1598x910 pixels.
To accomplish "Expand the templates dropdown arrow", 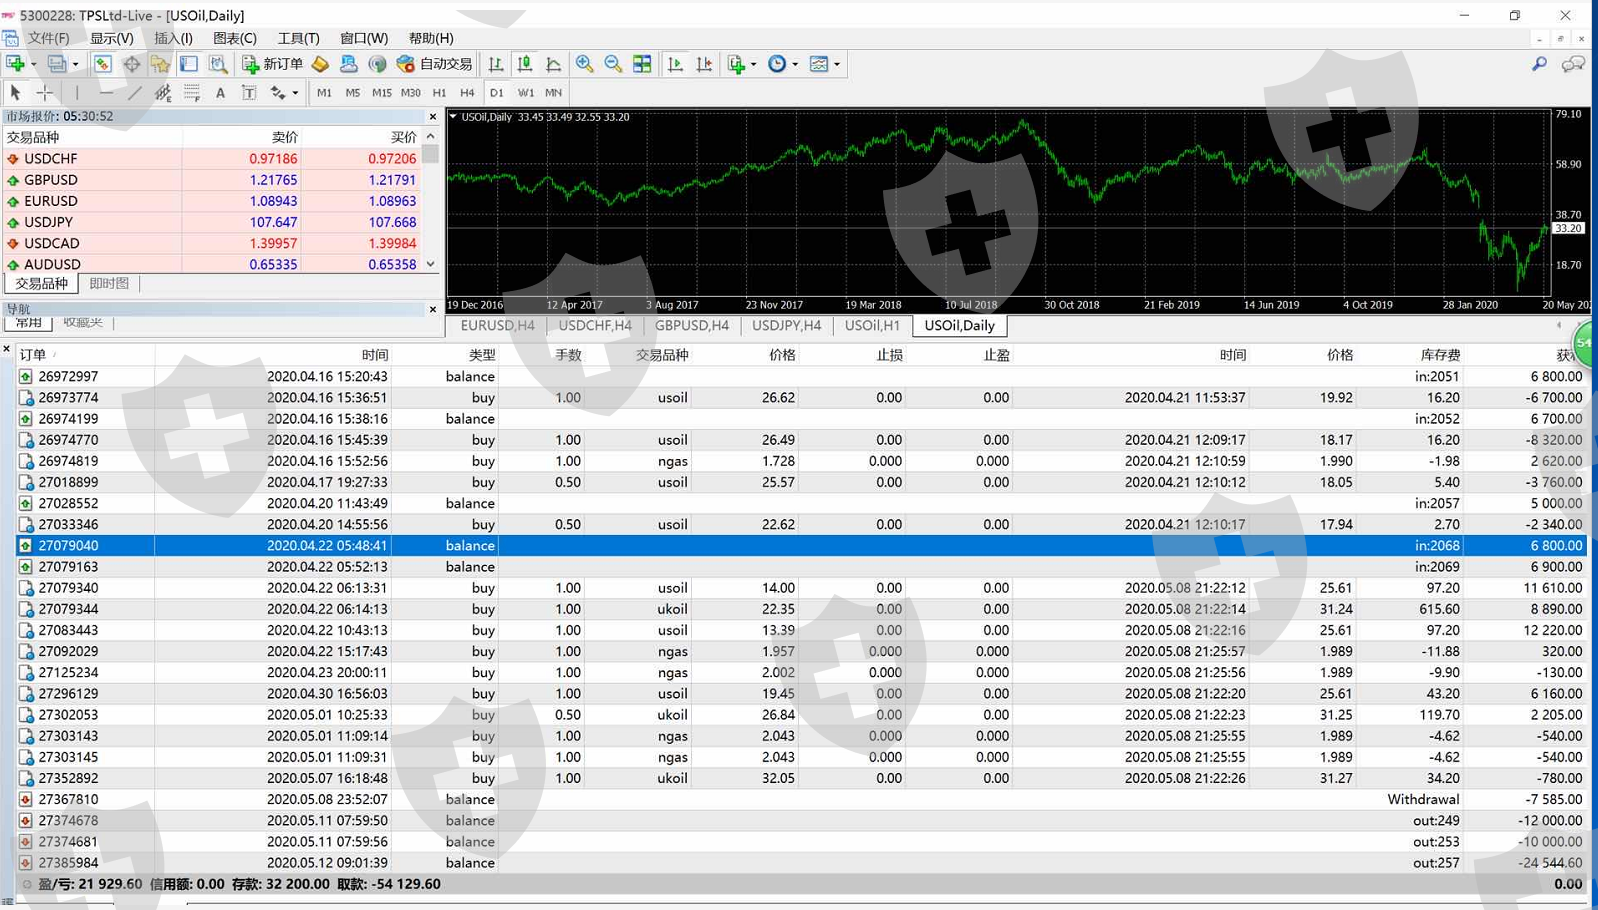I will pos(837,64).
